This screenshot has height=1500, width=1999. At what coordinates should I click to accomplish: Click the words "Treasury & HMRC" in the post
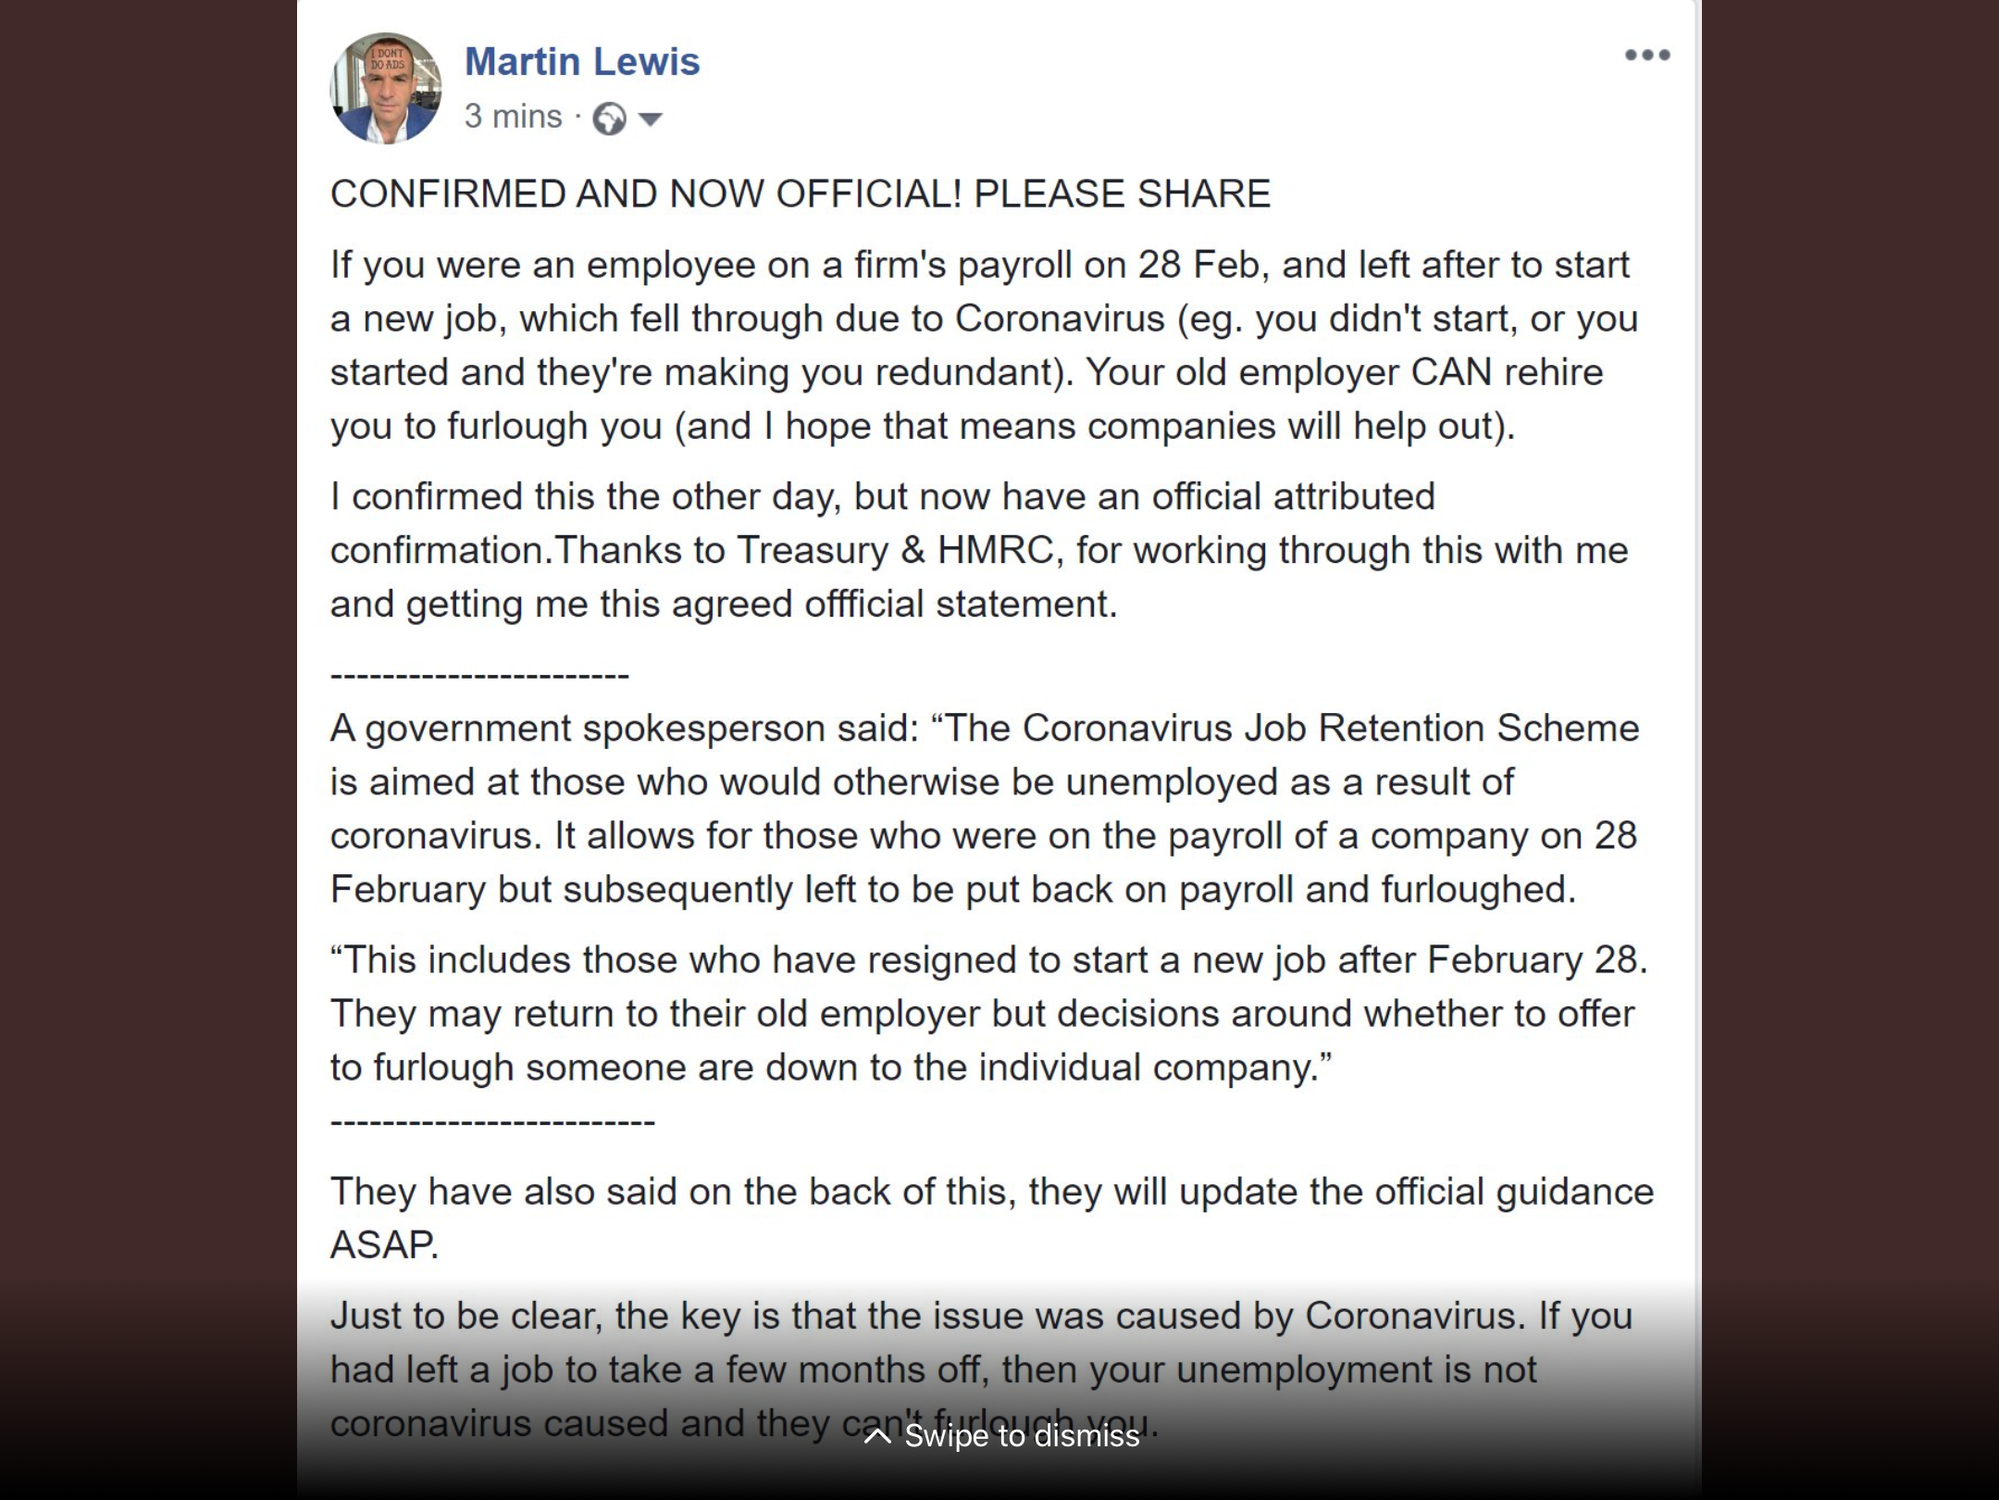pos(895,550)
